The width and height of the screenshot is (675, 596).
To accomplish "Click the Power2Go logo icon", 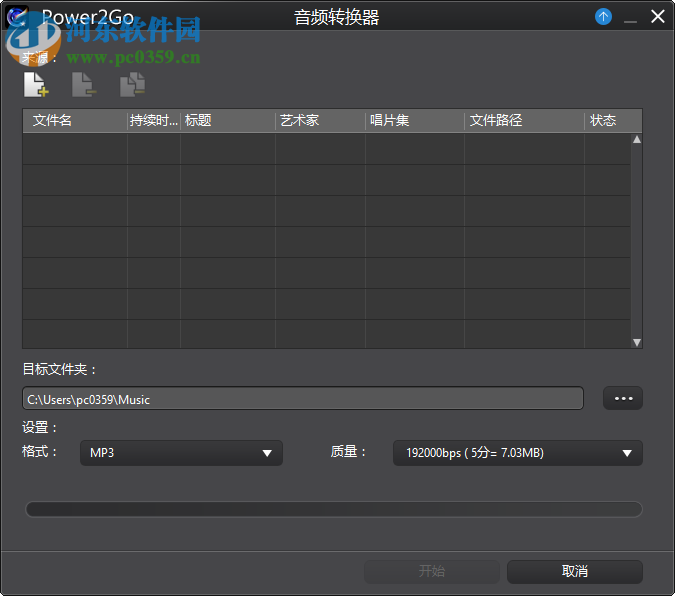I will pyautogui.click(x=17, y=16).
